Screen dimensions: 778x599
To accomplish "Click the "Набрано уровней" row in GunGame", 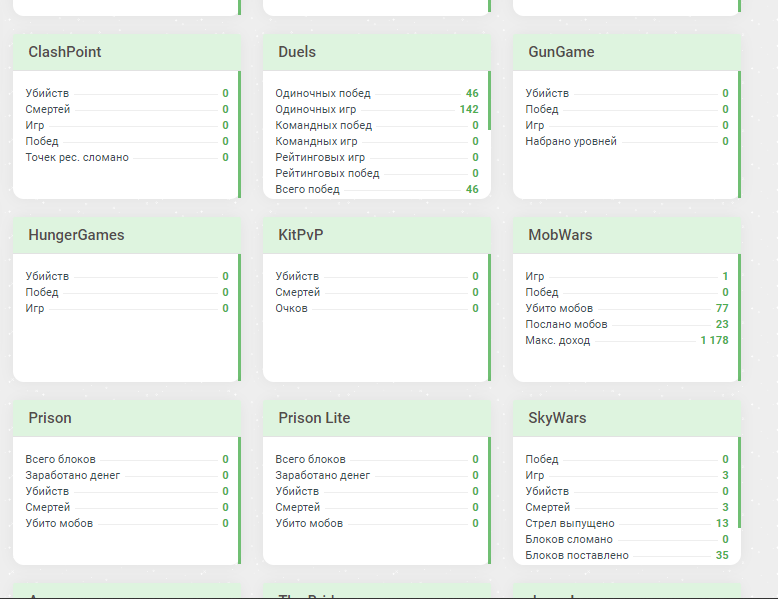I will click(627, 141).
